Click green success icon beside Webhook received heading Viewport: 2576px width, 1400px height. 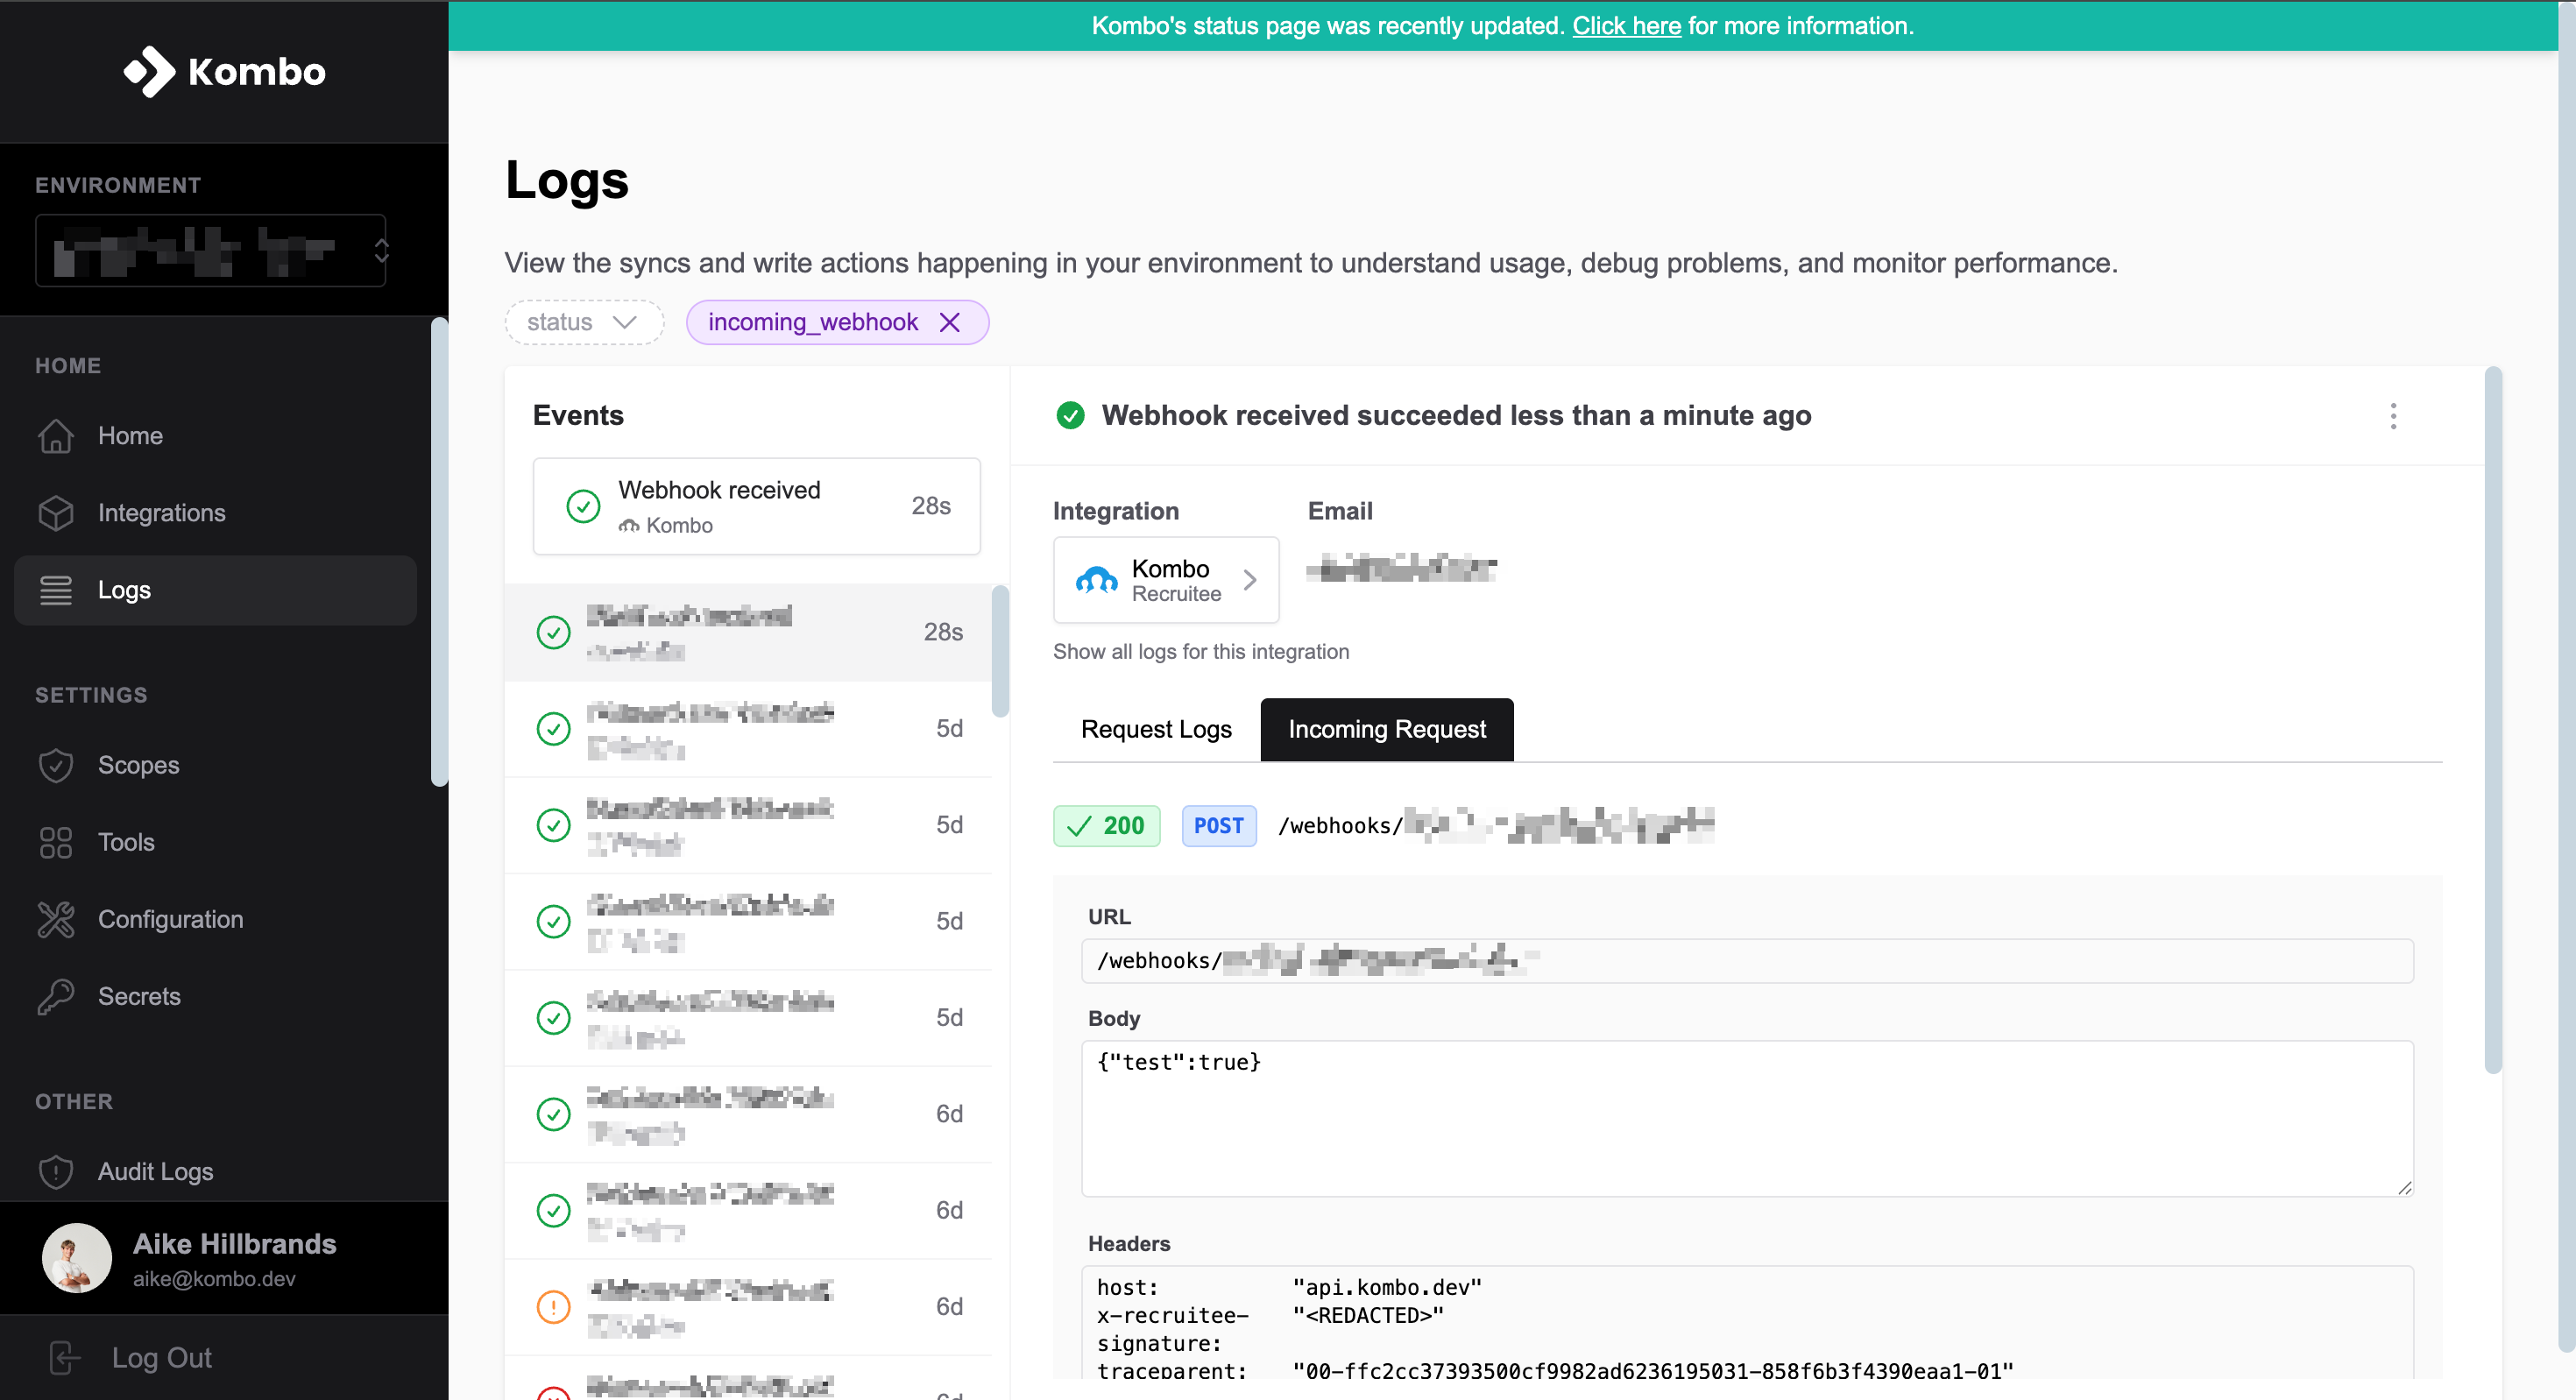coord(1070,415)
